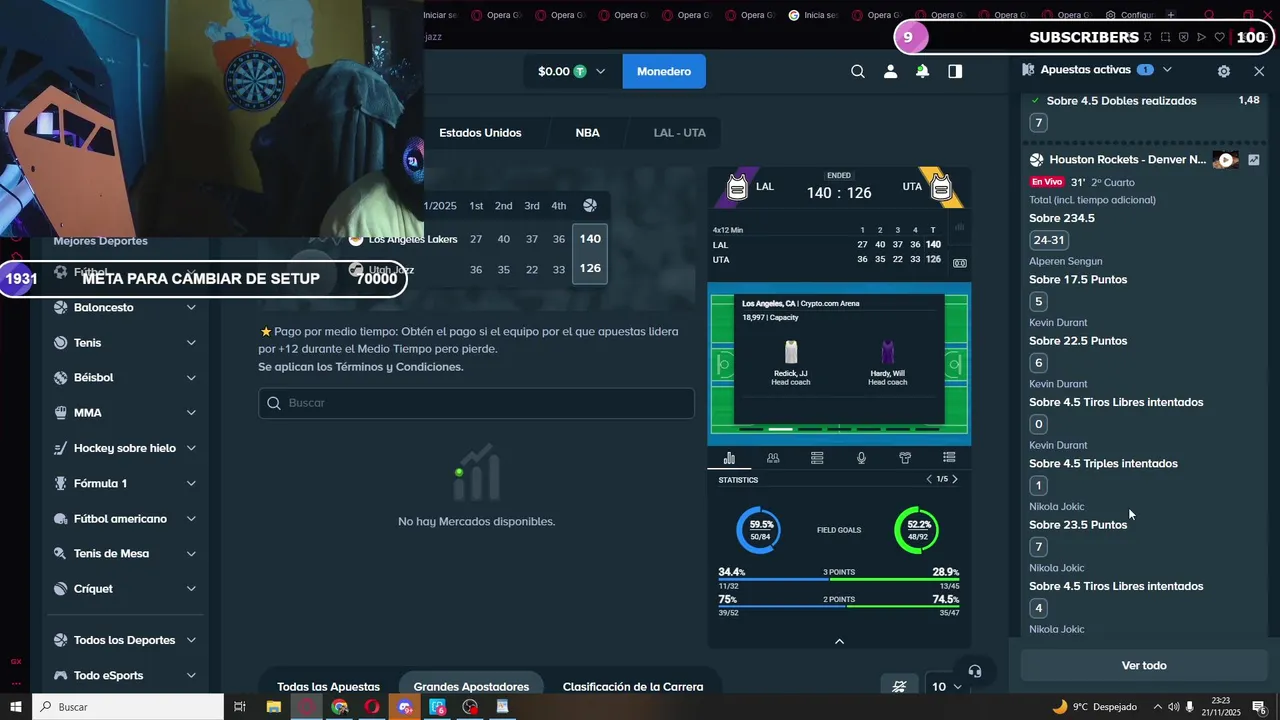Open the Monedero wallet
The image size is (1280, 720).
click(x=664, y=71)
